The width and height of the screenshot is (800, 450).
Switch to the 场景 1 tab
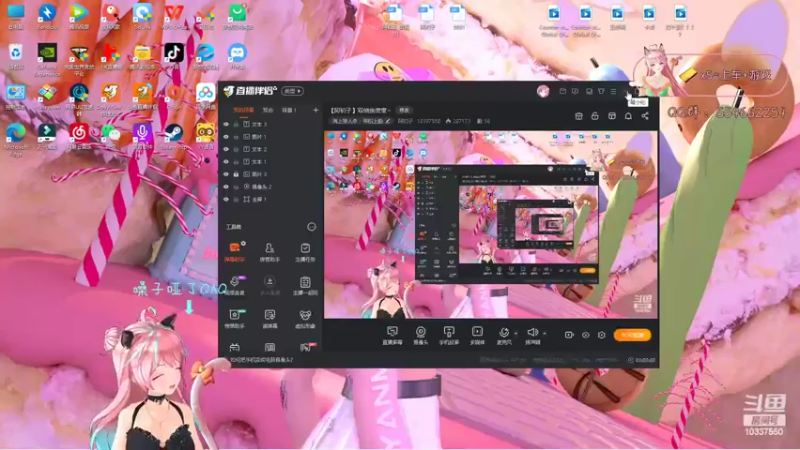(289, 110)
